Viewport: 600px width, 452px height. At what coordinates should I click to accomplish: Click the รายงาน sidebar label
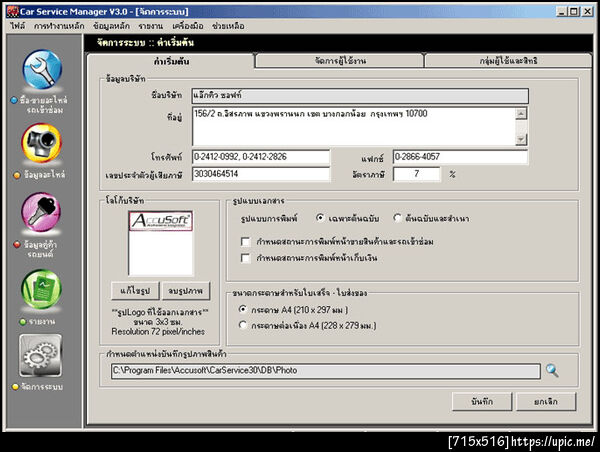click(41, 321)
